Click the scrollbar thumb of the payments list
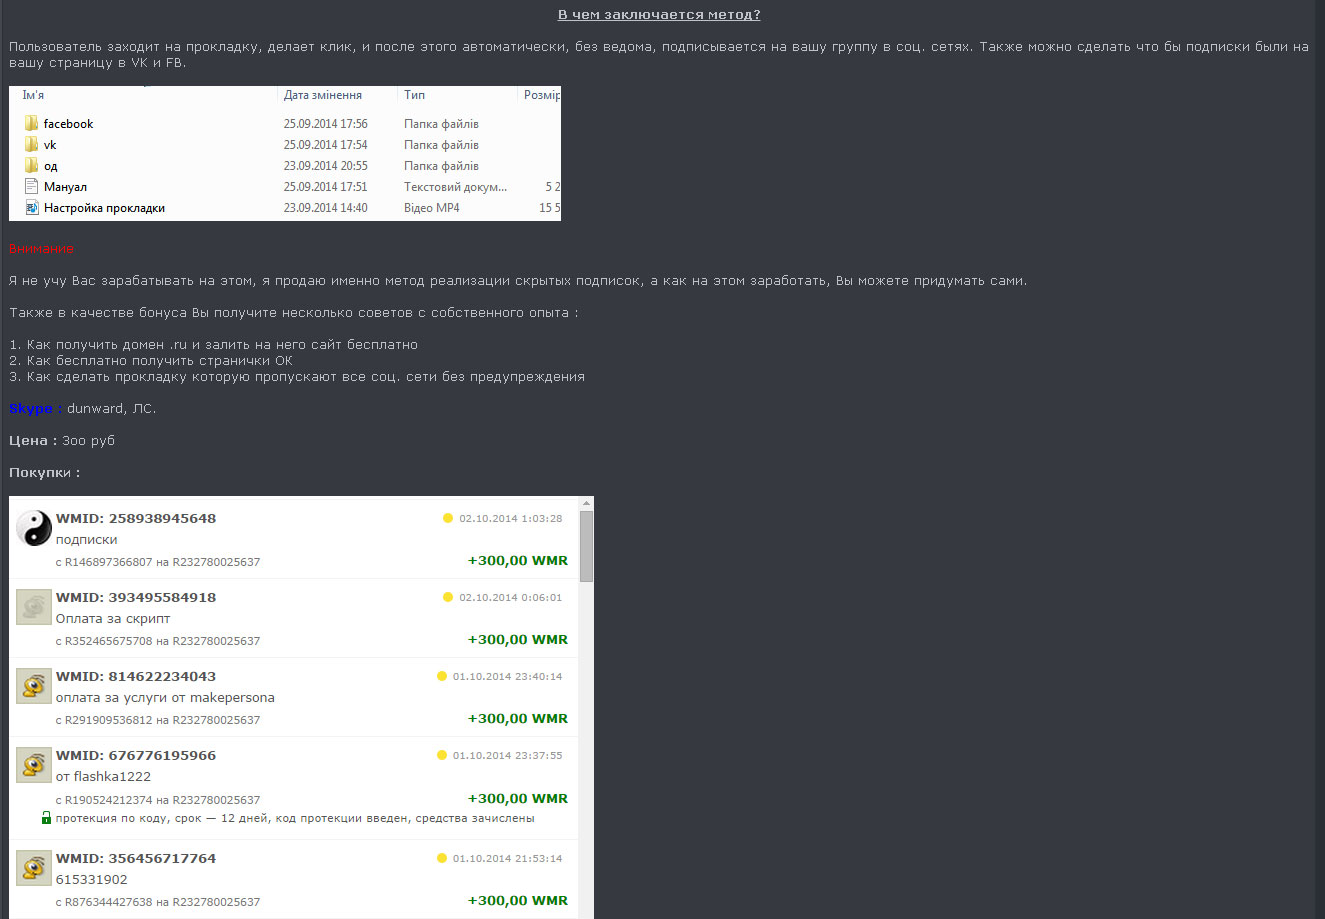 tap(587, 546)
